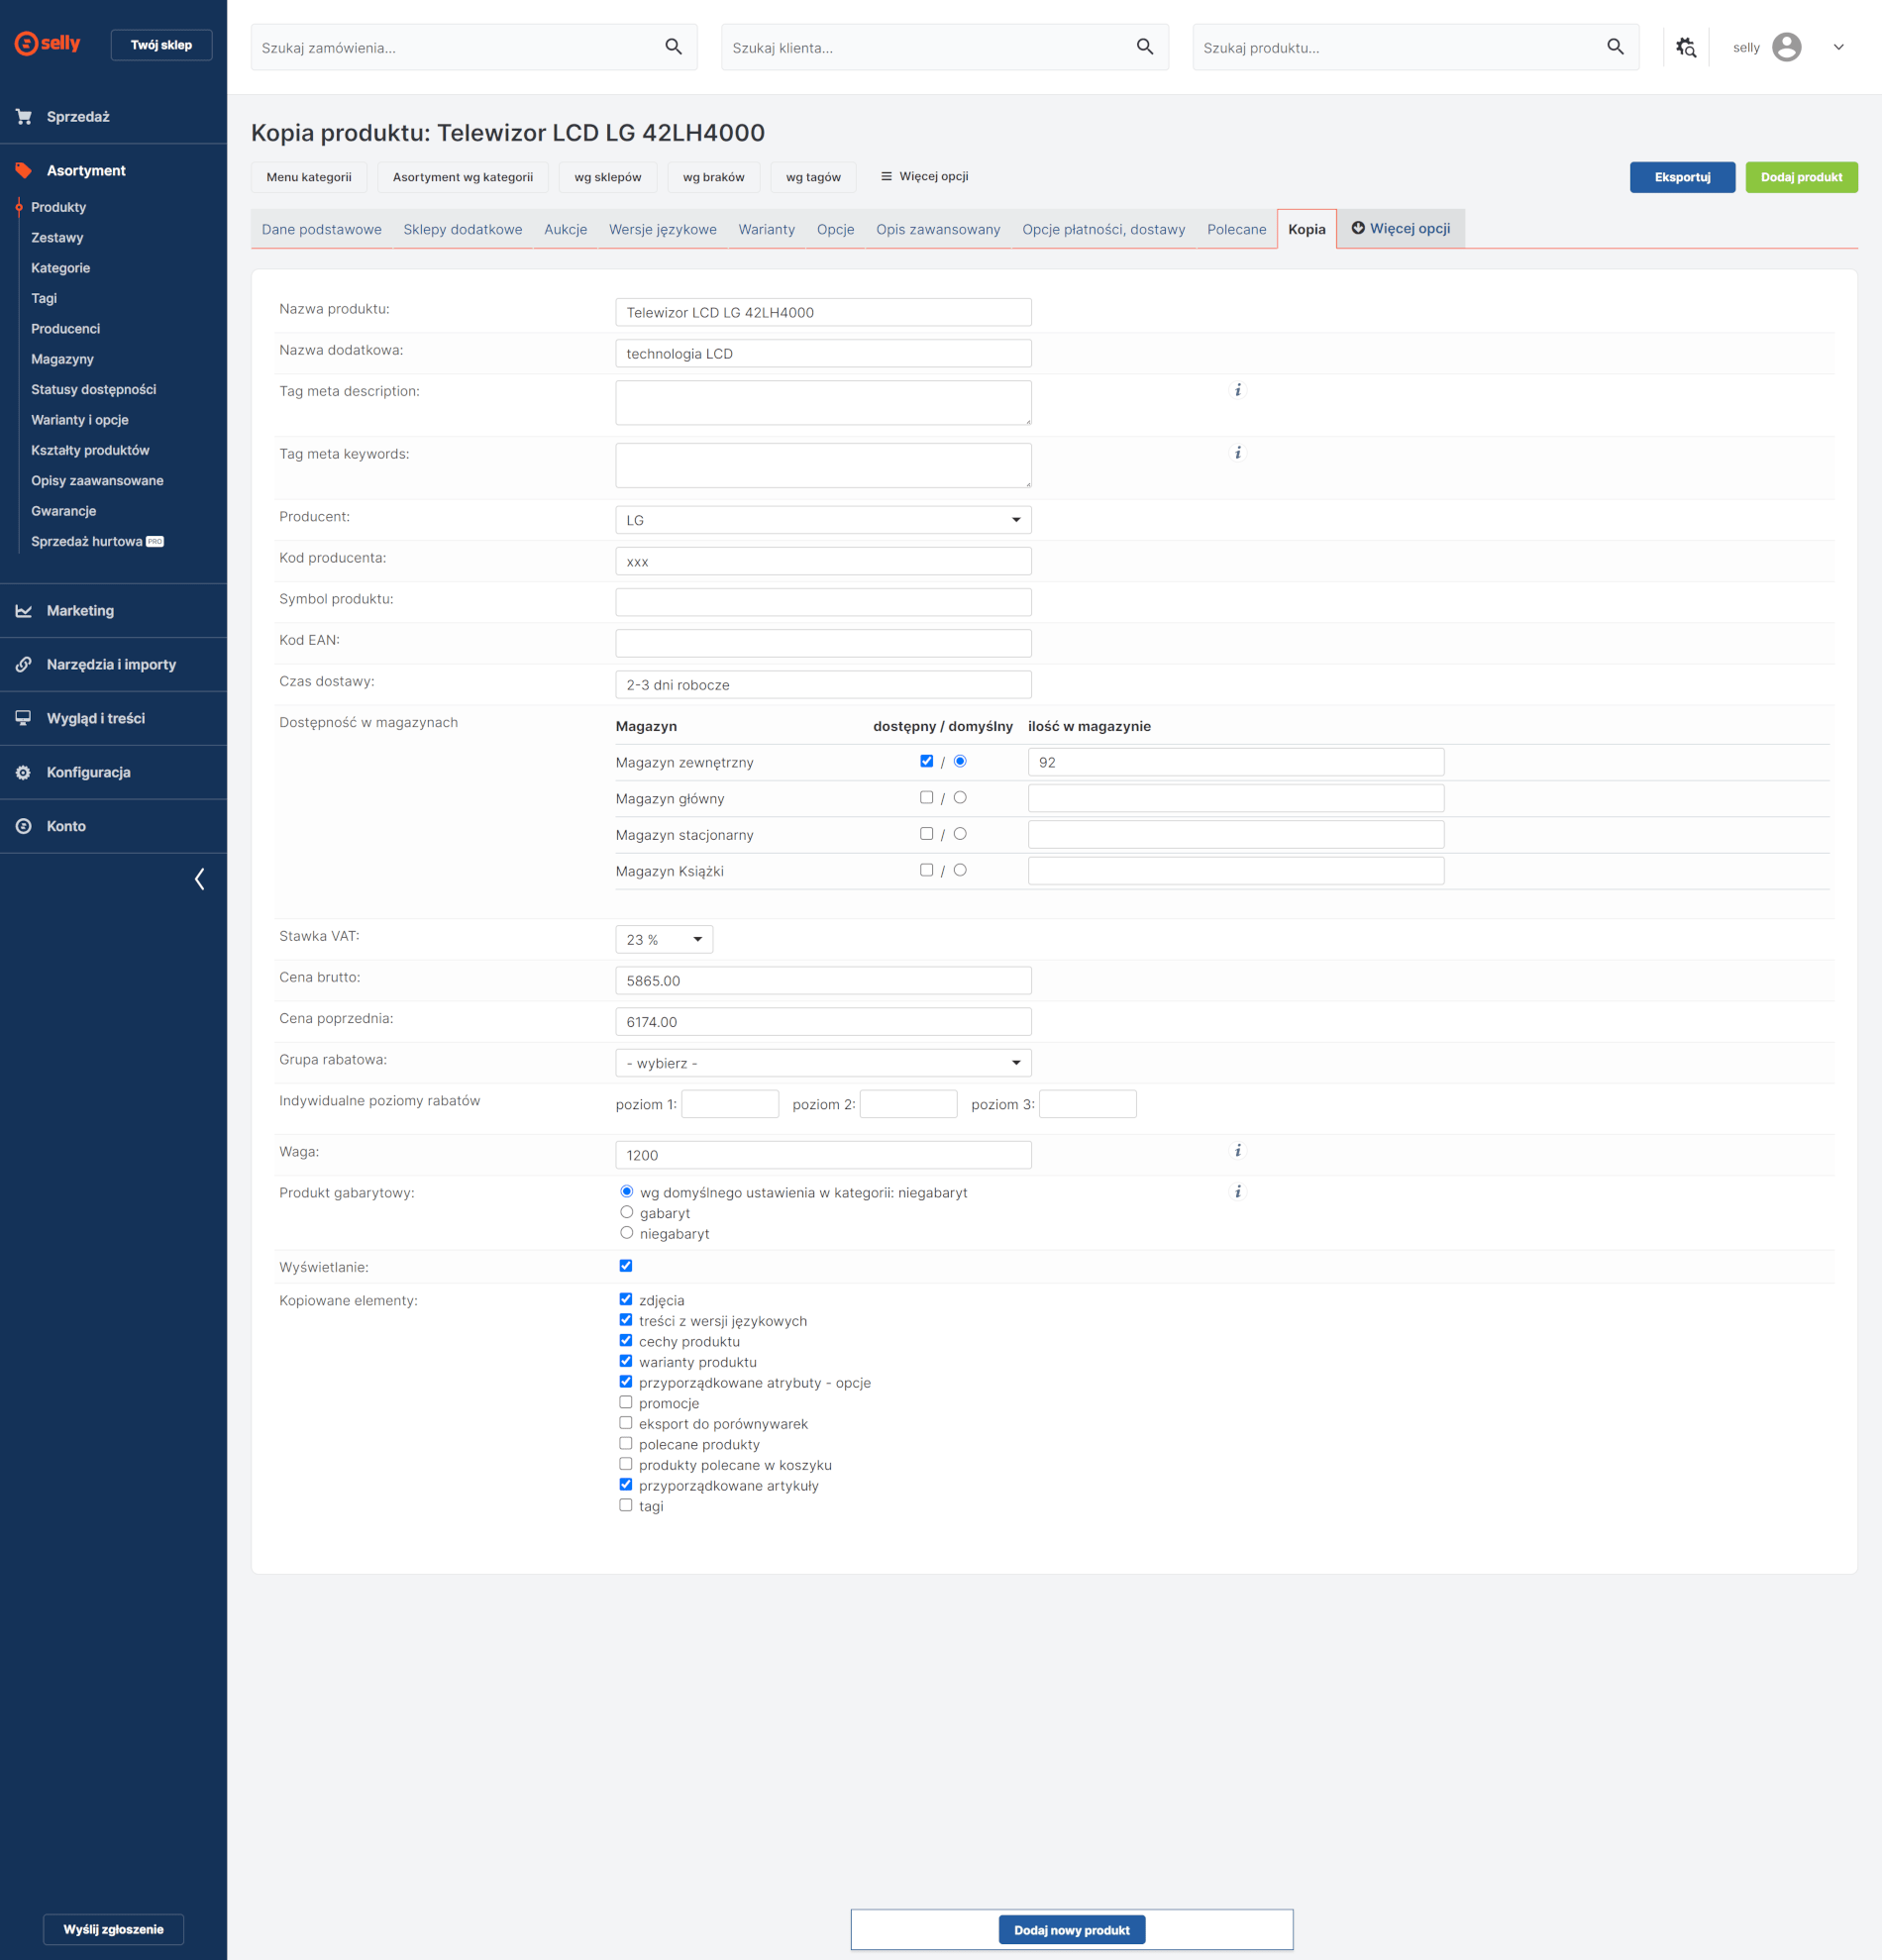Click the Narzędzia i importy link icon
1882x1960 pixels.
[24, 665]
